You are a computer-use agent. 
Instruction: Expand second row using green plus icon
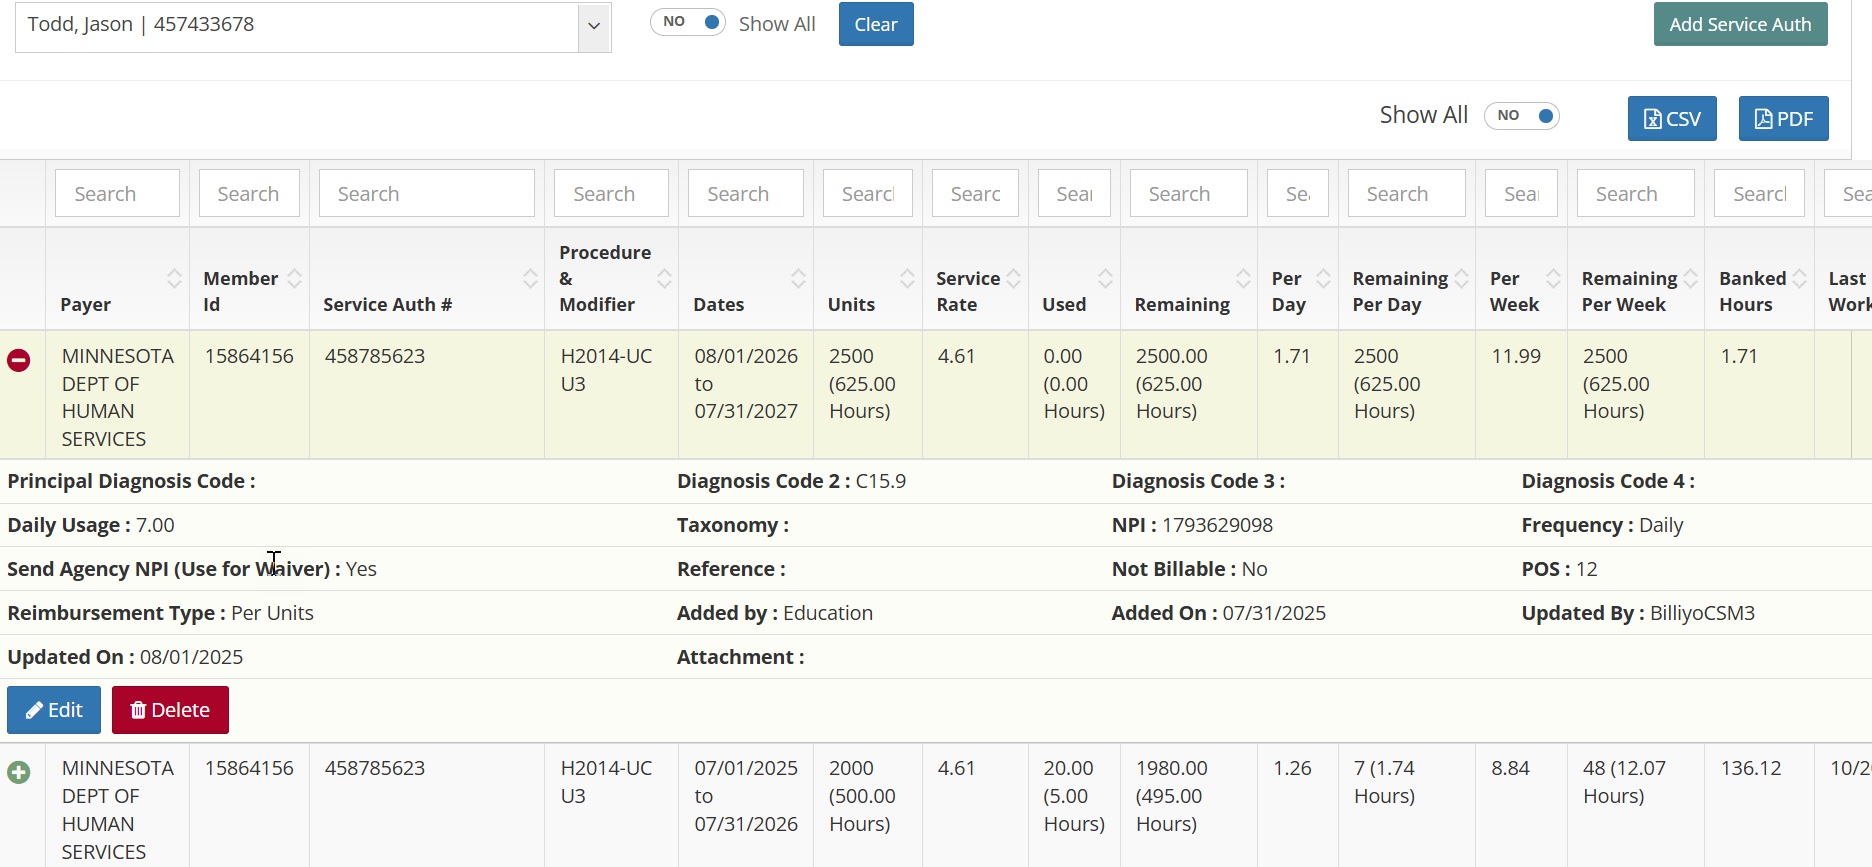[19, 772]
